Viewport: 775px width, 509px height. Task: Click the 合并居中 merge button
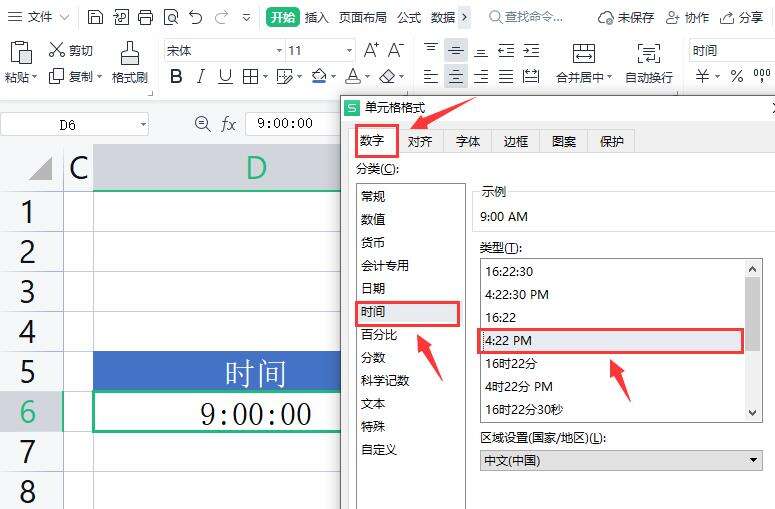point(584,63)
